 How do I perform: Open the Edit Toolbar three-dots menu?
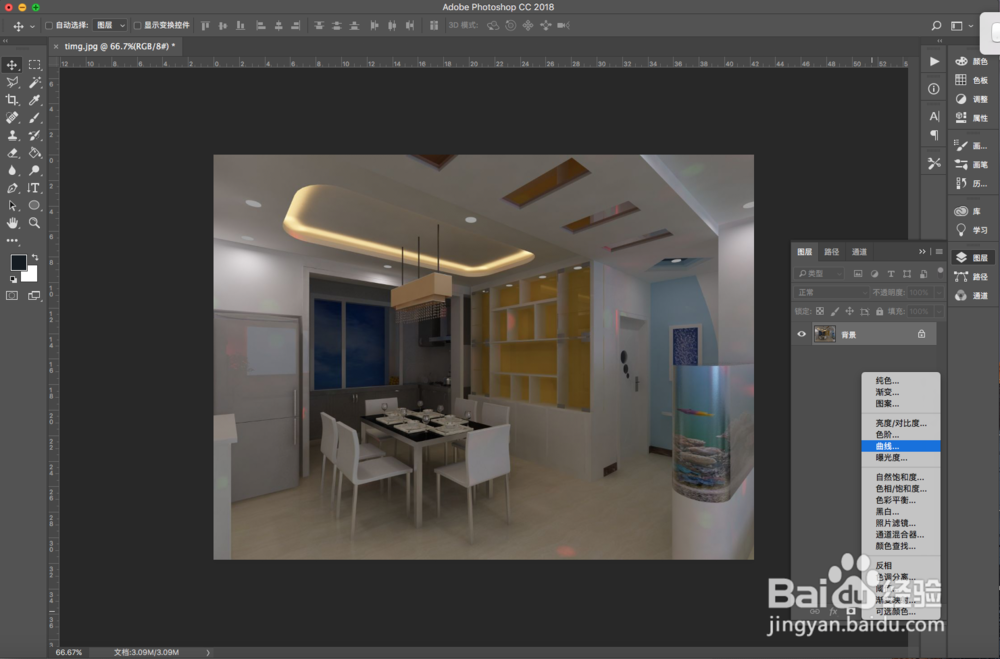pyautogui.click(x=12, y=241)
